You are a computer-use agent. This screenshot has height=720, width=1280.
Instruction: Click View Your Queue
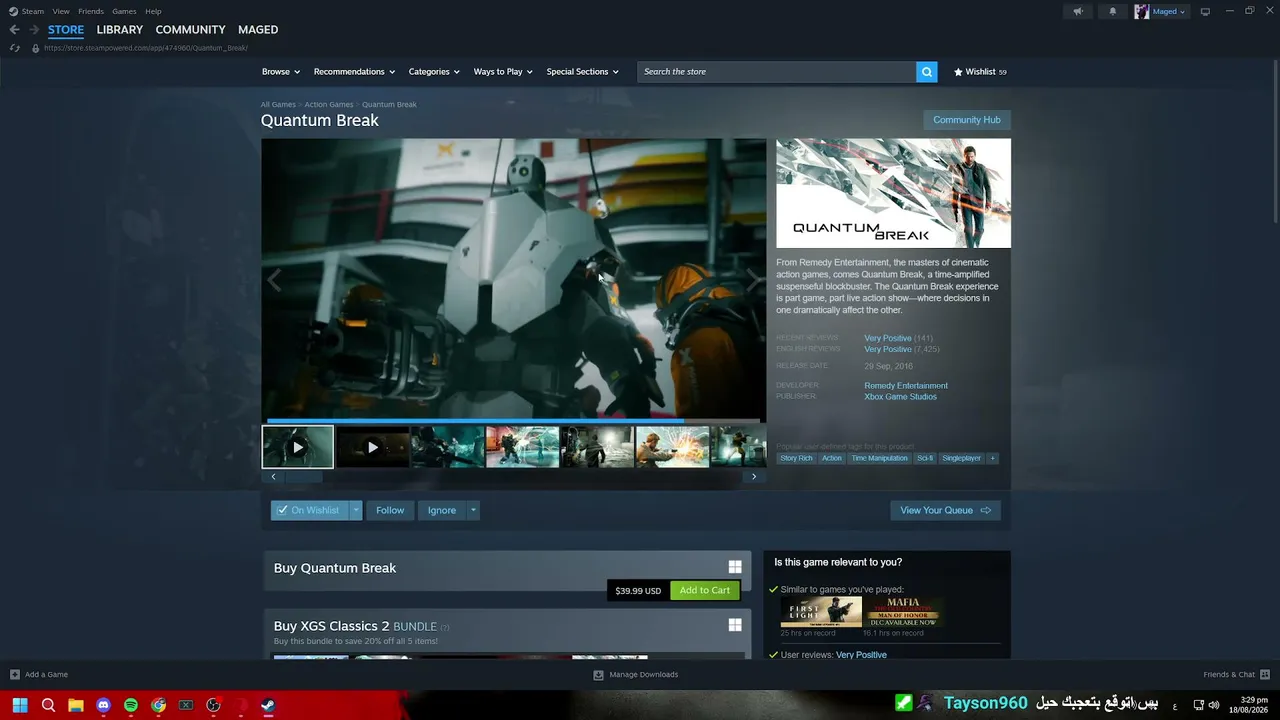945,510
